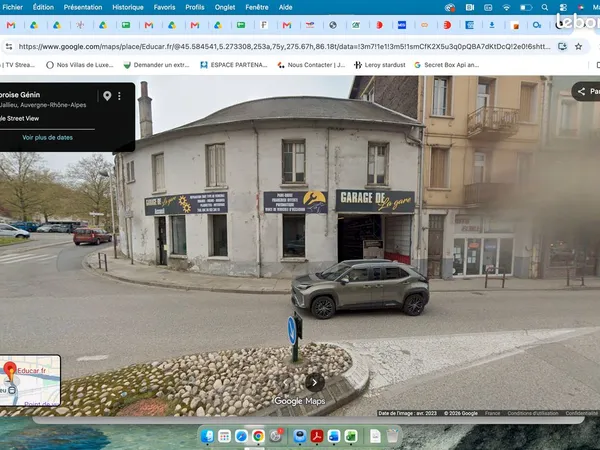Open Adobe Acrobat from the Dock

(x=317, y=436)
